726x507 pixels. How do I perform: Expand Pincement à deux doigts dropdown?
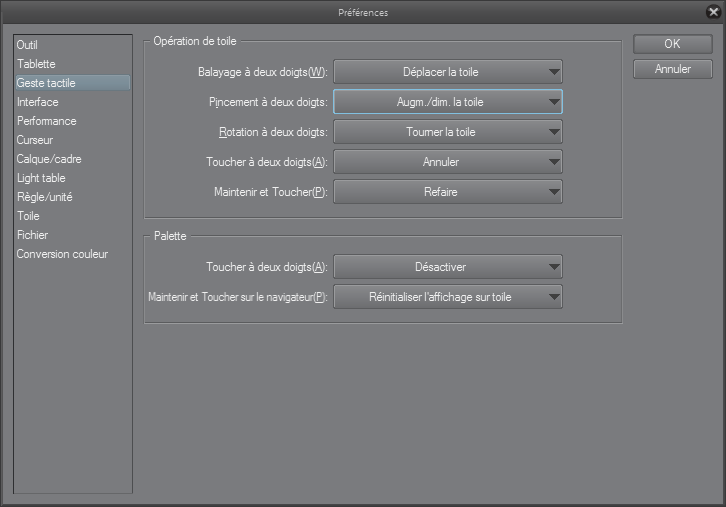447,102
